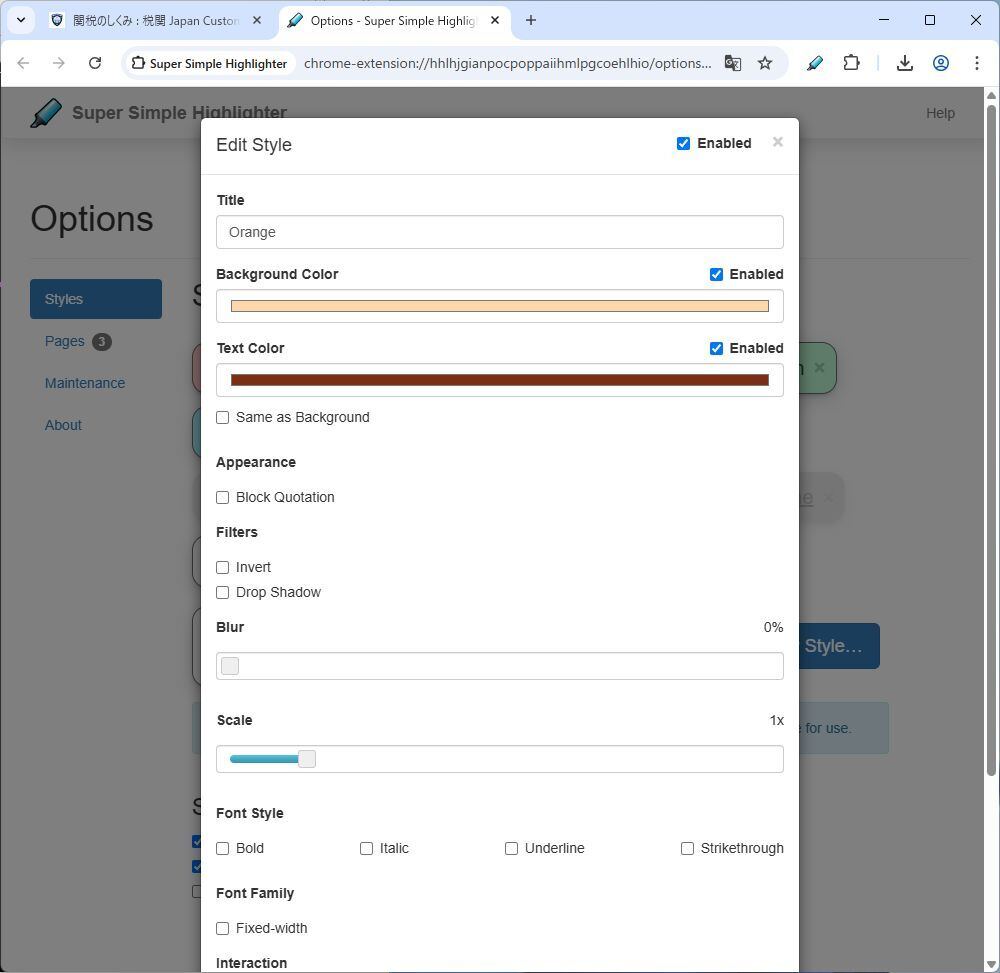
Task: Toggle Background Color Enabled checkbox
Action: 716,274
